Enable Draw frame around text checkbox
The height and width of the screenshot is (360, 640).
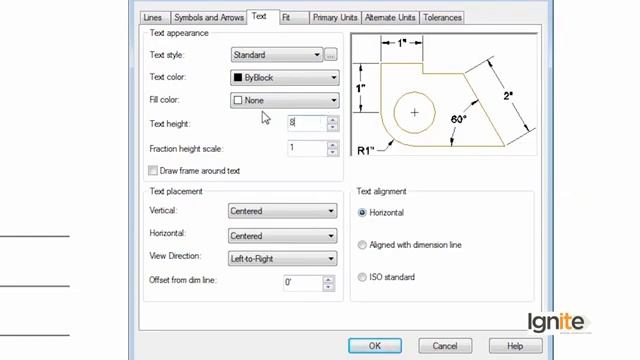click(153, 171)
